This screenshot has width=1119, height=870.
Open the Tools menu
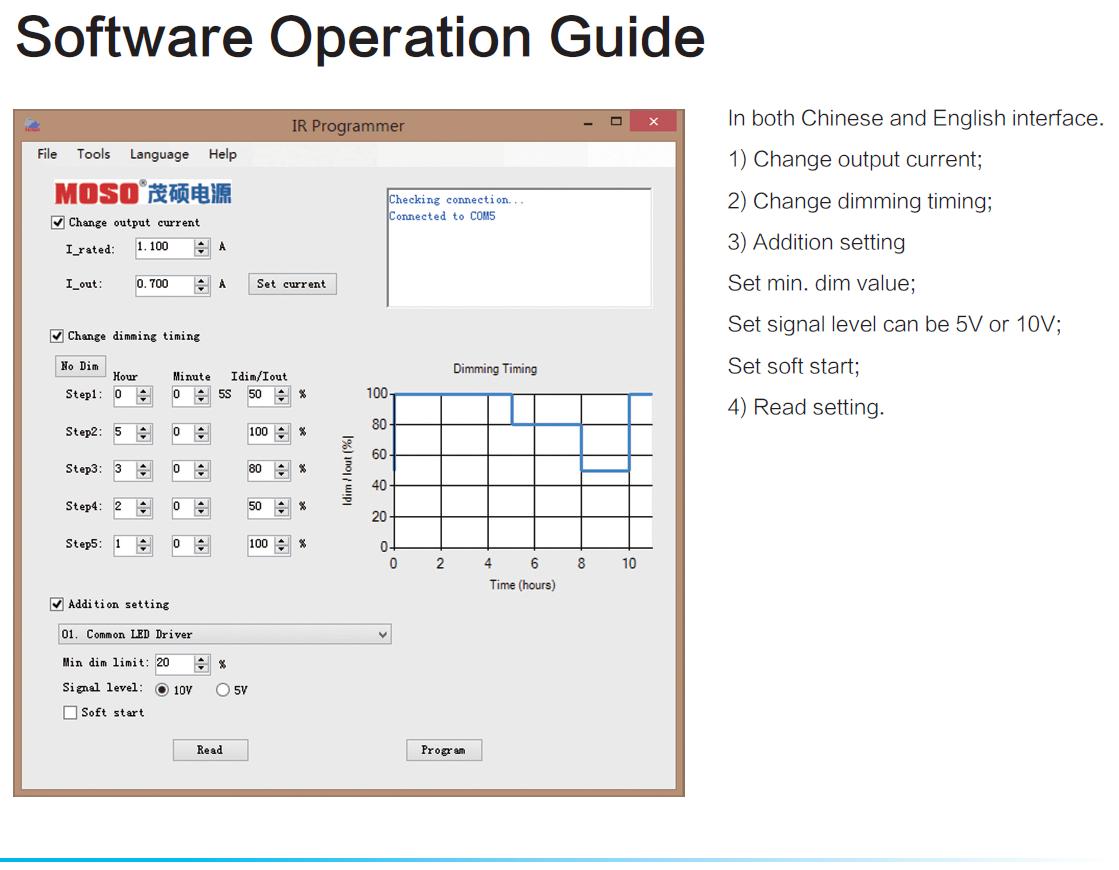point(93,154)
